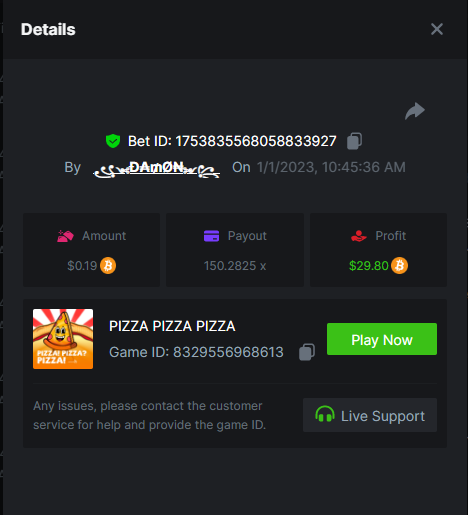Click the purple Payout card icon
Image resolution: width=468 pixels, height=515 pixels.
pos(211,236)
